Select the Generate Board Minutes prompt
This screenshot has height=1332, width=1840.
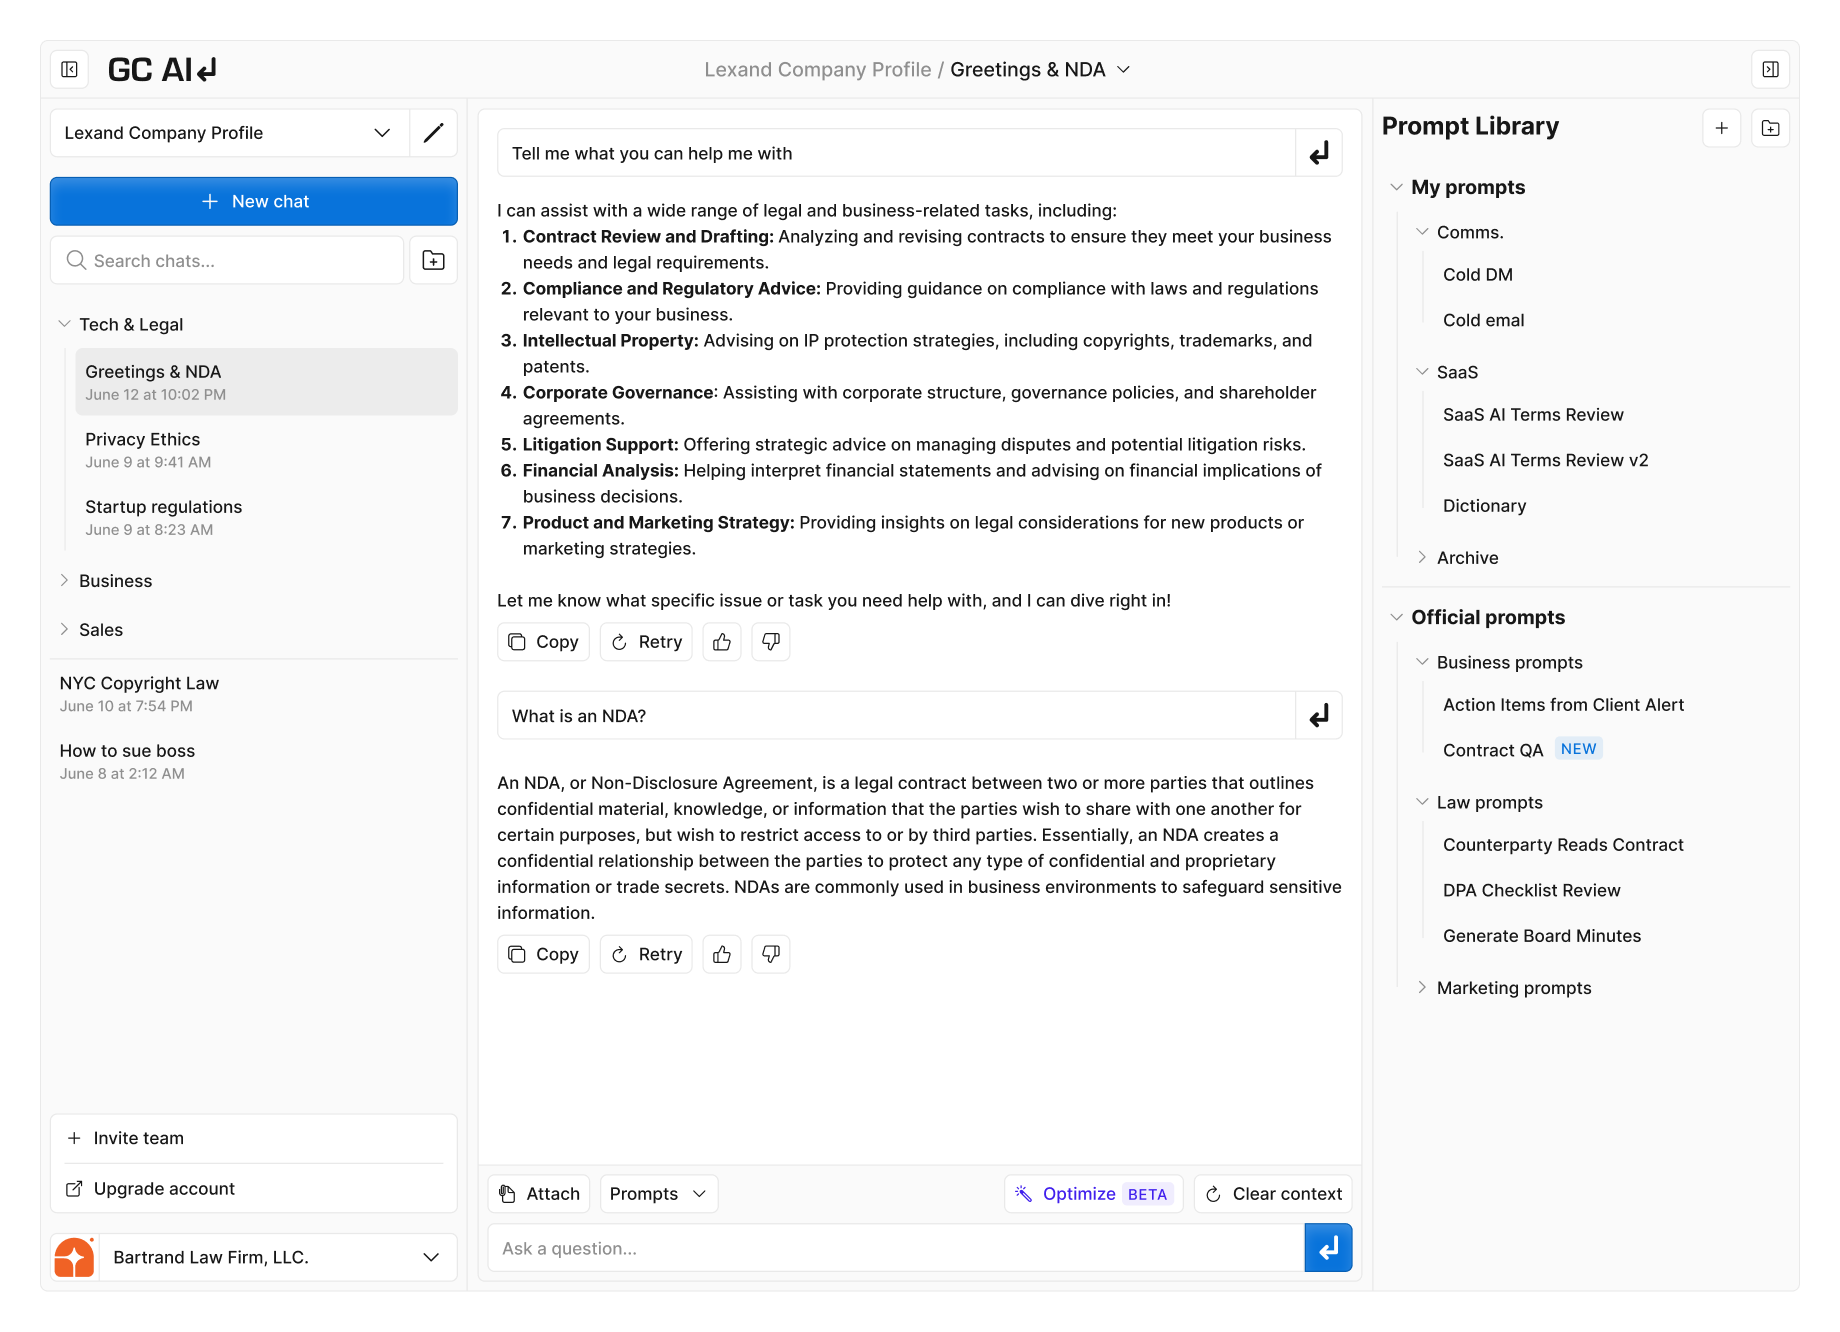click(1542, 936)
